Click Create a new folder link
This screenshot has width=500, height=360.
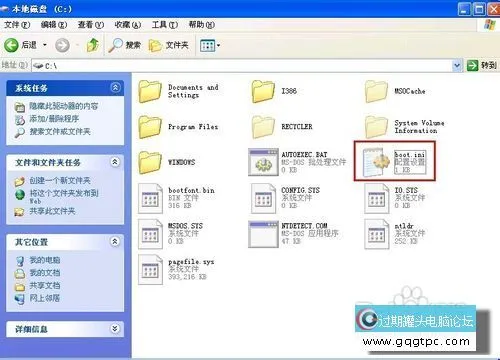pyautogui.click(x=60, y=181)
